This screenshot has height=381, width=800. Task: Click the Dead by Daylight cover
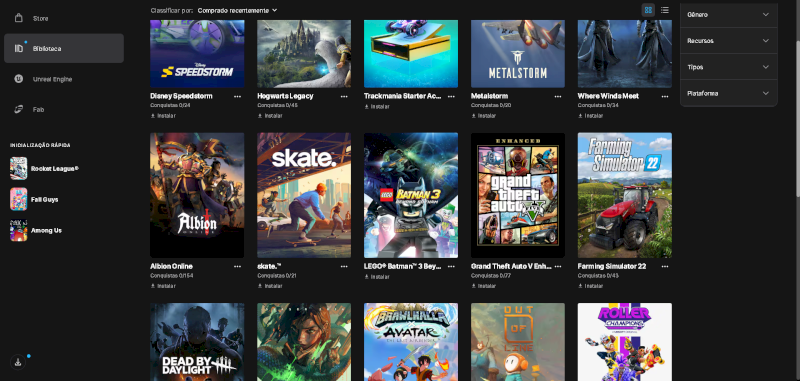[x=197, y=342]
